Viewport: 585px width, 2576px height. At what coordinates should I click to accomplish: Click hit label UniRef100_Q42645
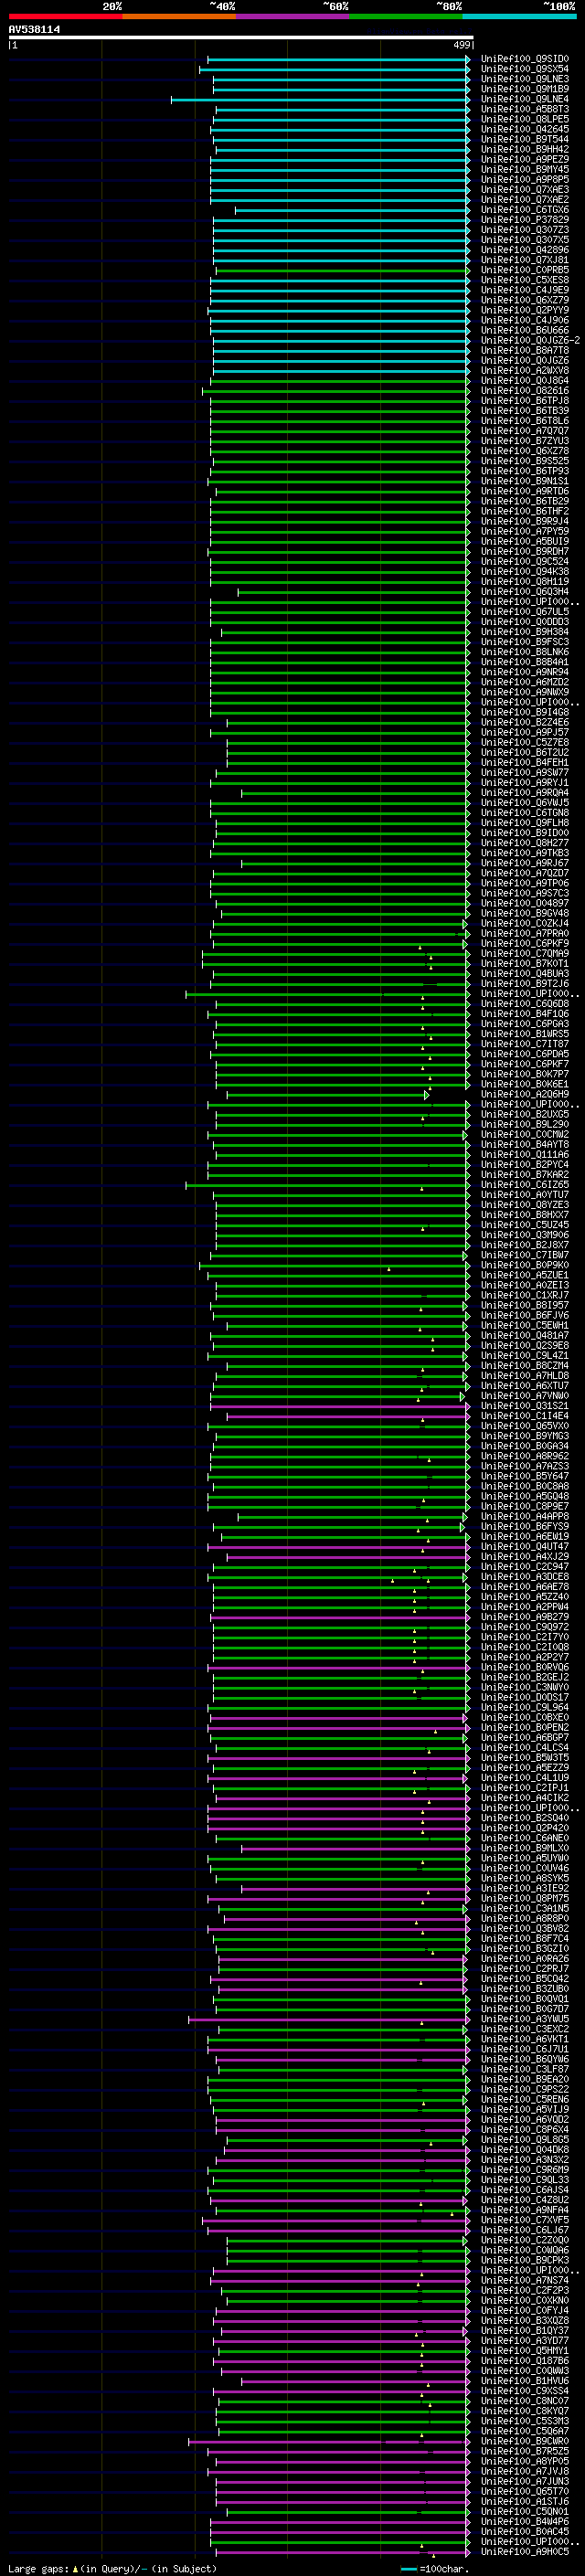[x=525, y=129]
